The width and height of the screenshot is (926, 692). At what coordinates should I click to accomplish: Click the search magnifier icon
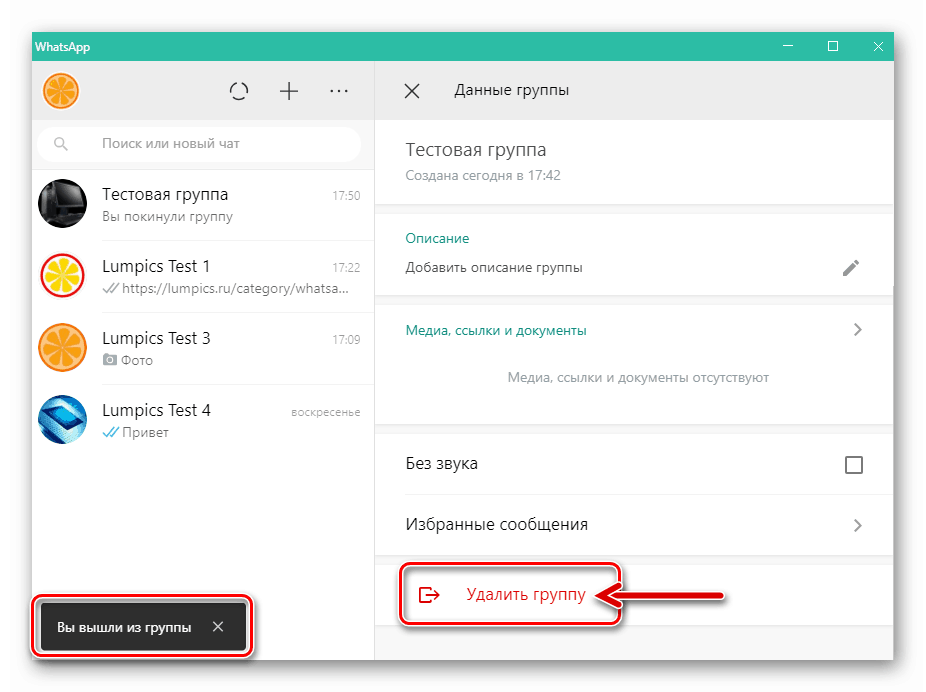click(60, 143)
